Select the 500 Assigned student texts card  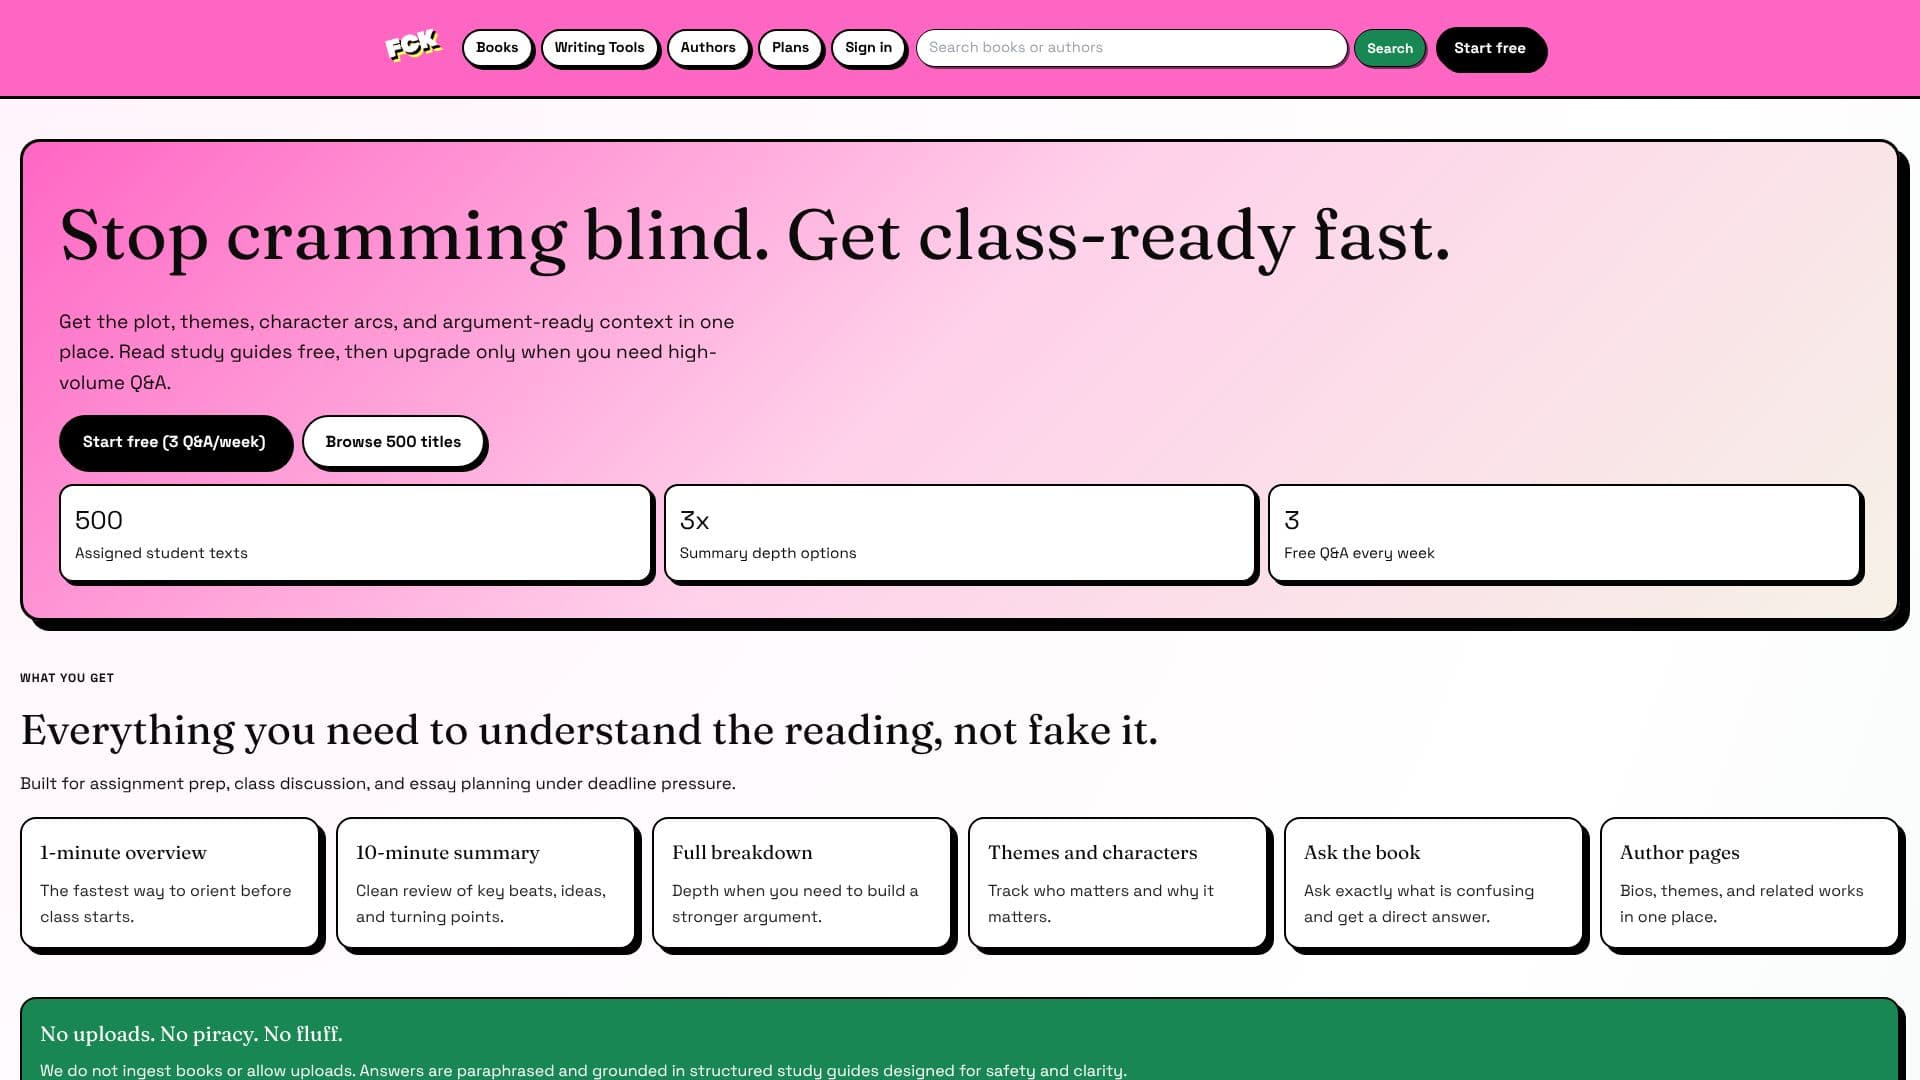click(356, 533)
